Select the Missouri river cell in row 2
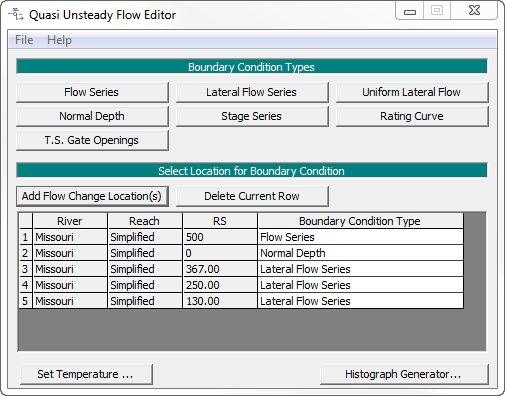 click(70, 253)
